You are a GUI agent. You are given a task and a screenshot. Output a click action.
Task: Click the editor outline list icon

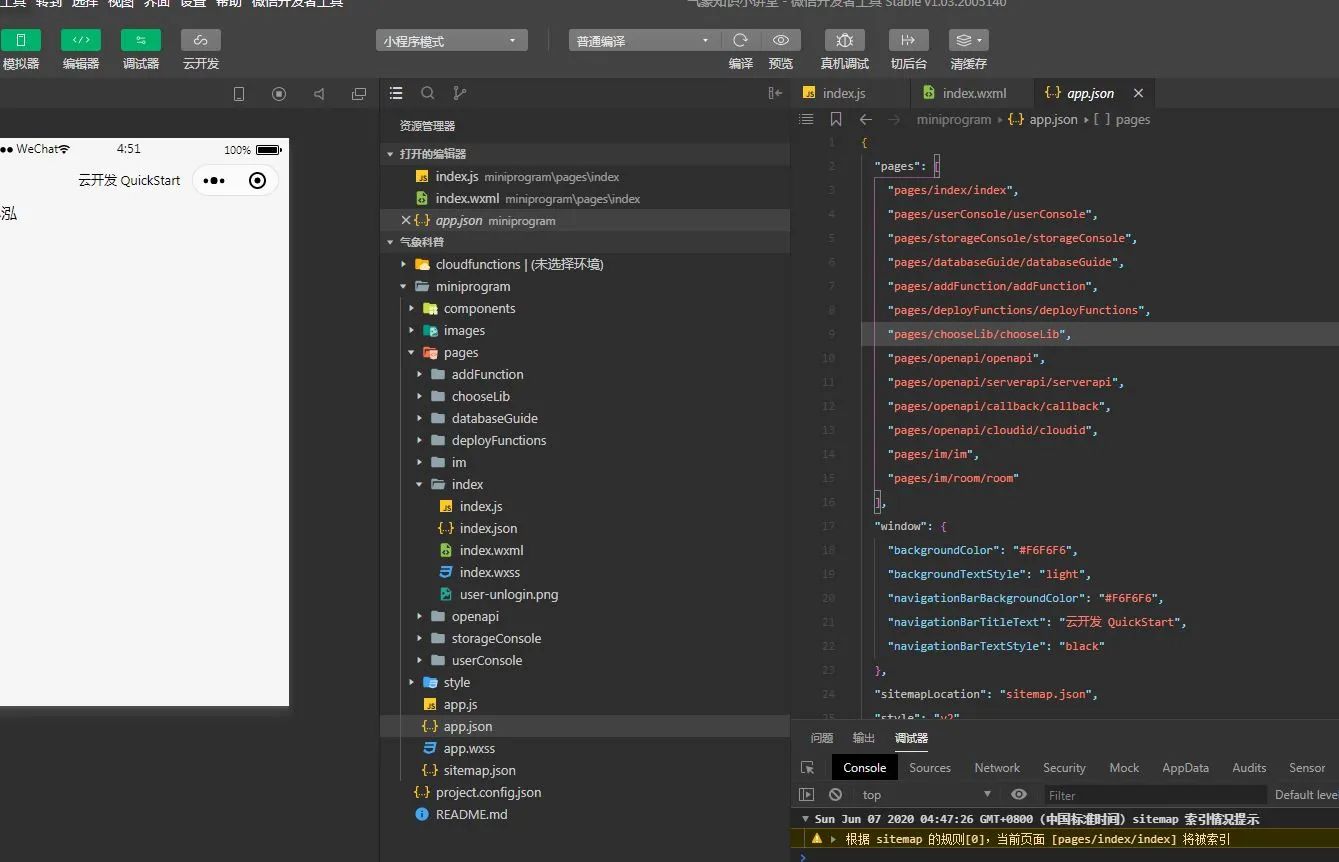pyautogui.click(x=806, y=119)
